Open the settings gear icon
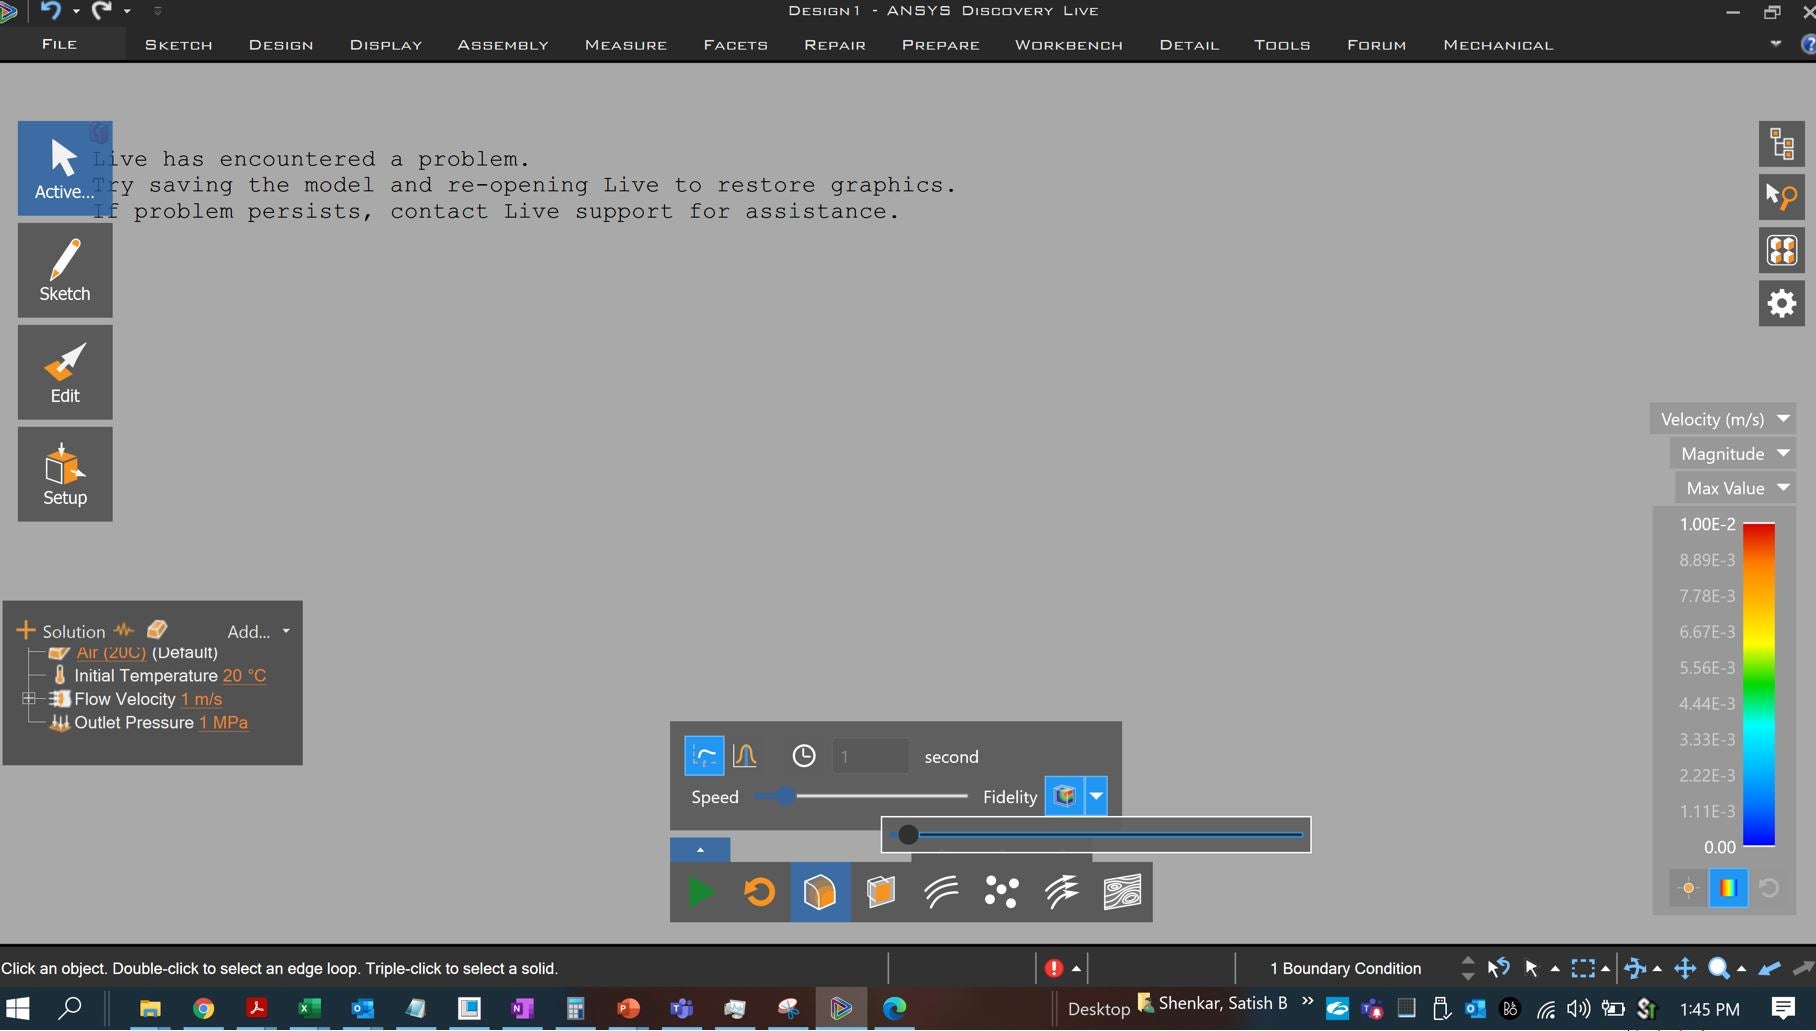 click(x=1782, y=303)
